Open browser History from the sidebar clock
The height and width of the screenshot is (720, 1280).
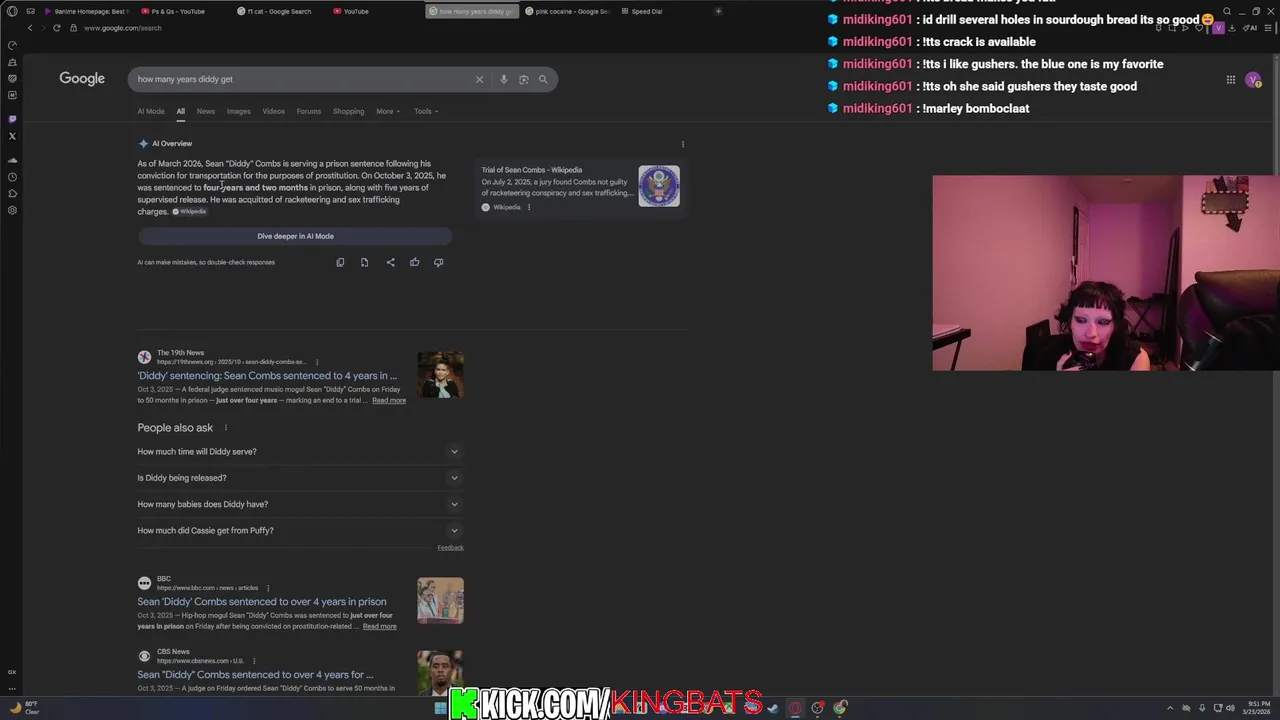[12, 177]
